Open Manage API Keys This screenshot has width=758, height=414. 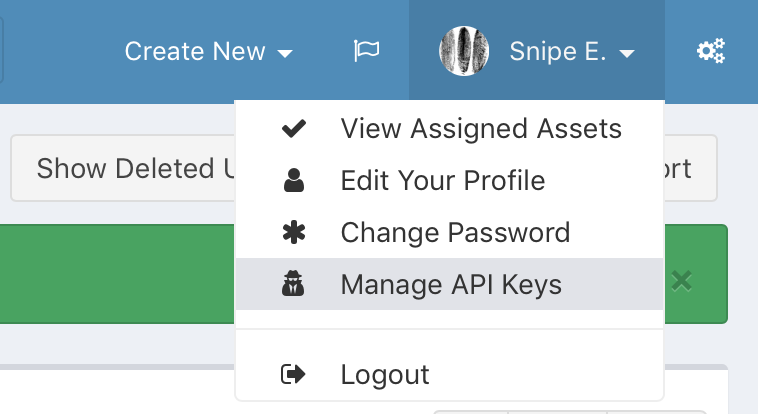click(450, 284)
